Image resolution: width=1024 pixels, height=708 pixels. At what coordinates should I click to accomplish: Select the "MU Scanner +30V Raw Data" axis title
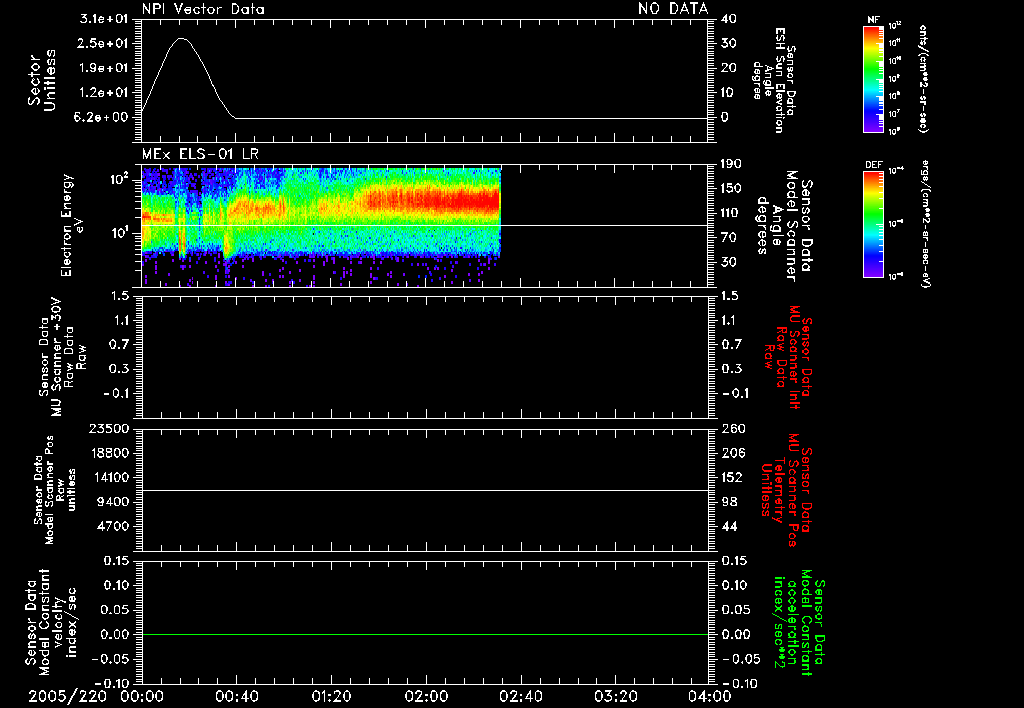coord(61,357)
